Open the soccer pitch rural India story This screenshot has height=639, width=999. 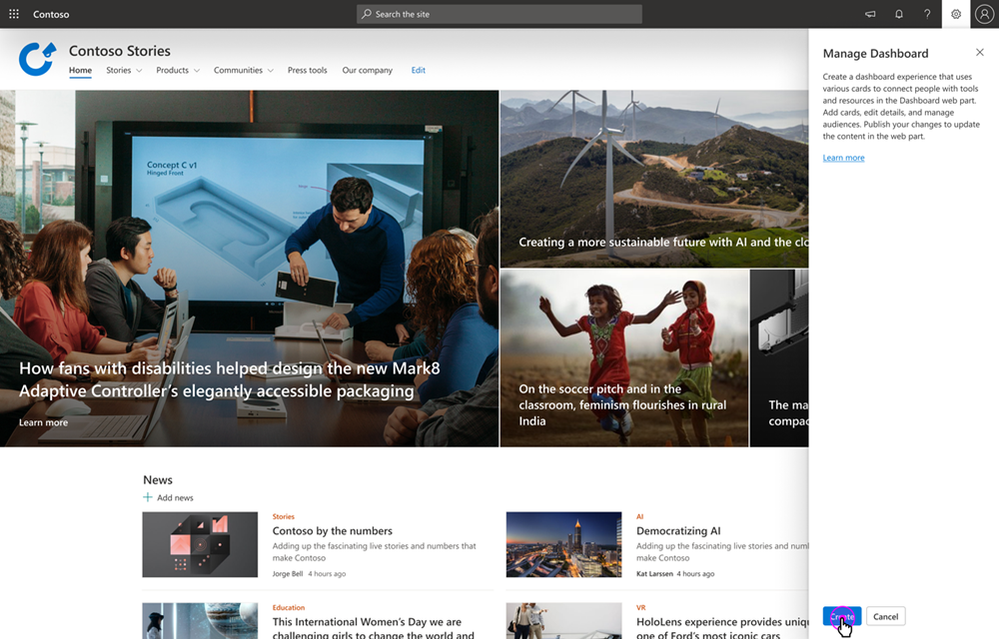click(x=624, y=358)
